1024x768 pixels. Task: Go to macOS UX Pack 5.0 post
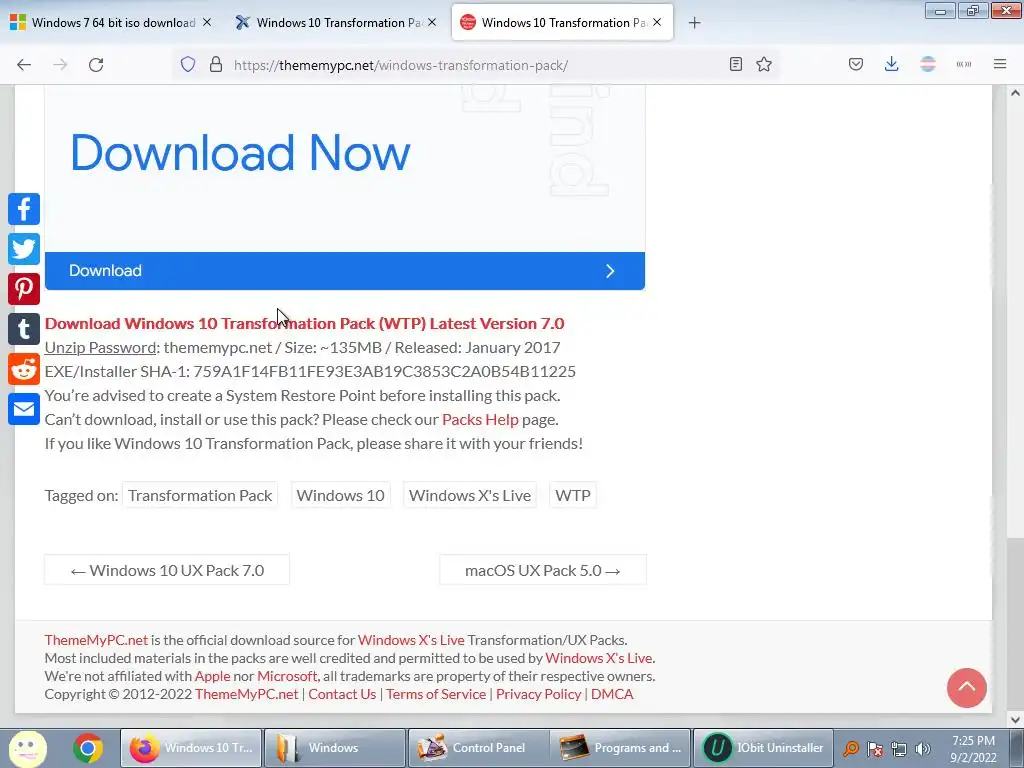tap(543, 570)
